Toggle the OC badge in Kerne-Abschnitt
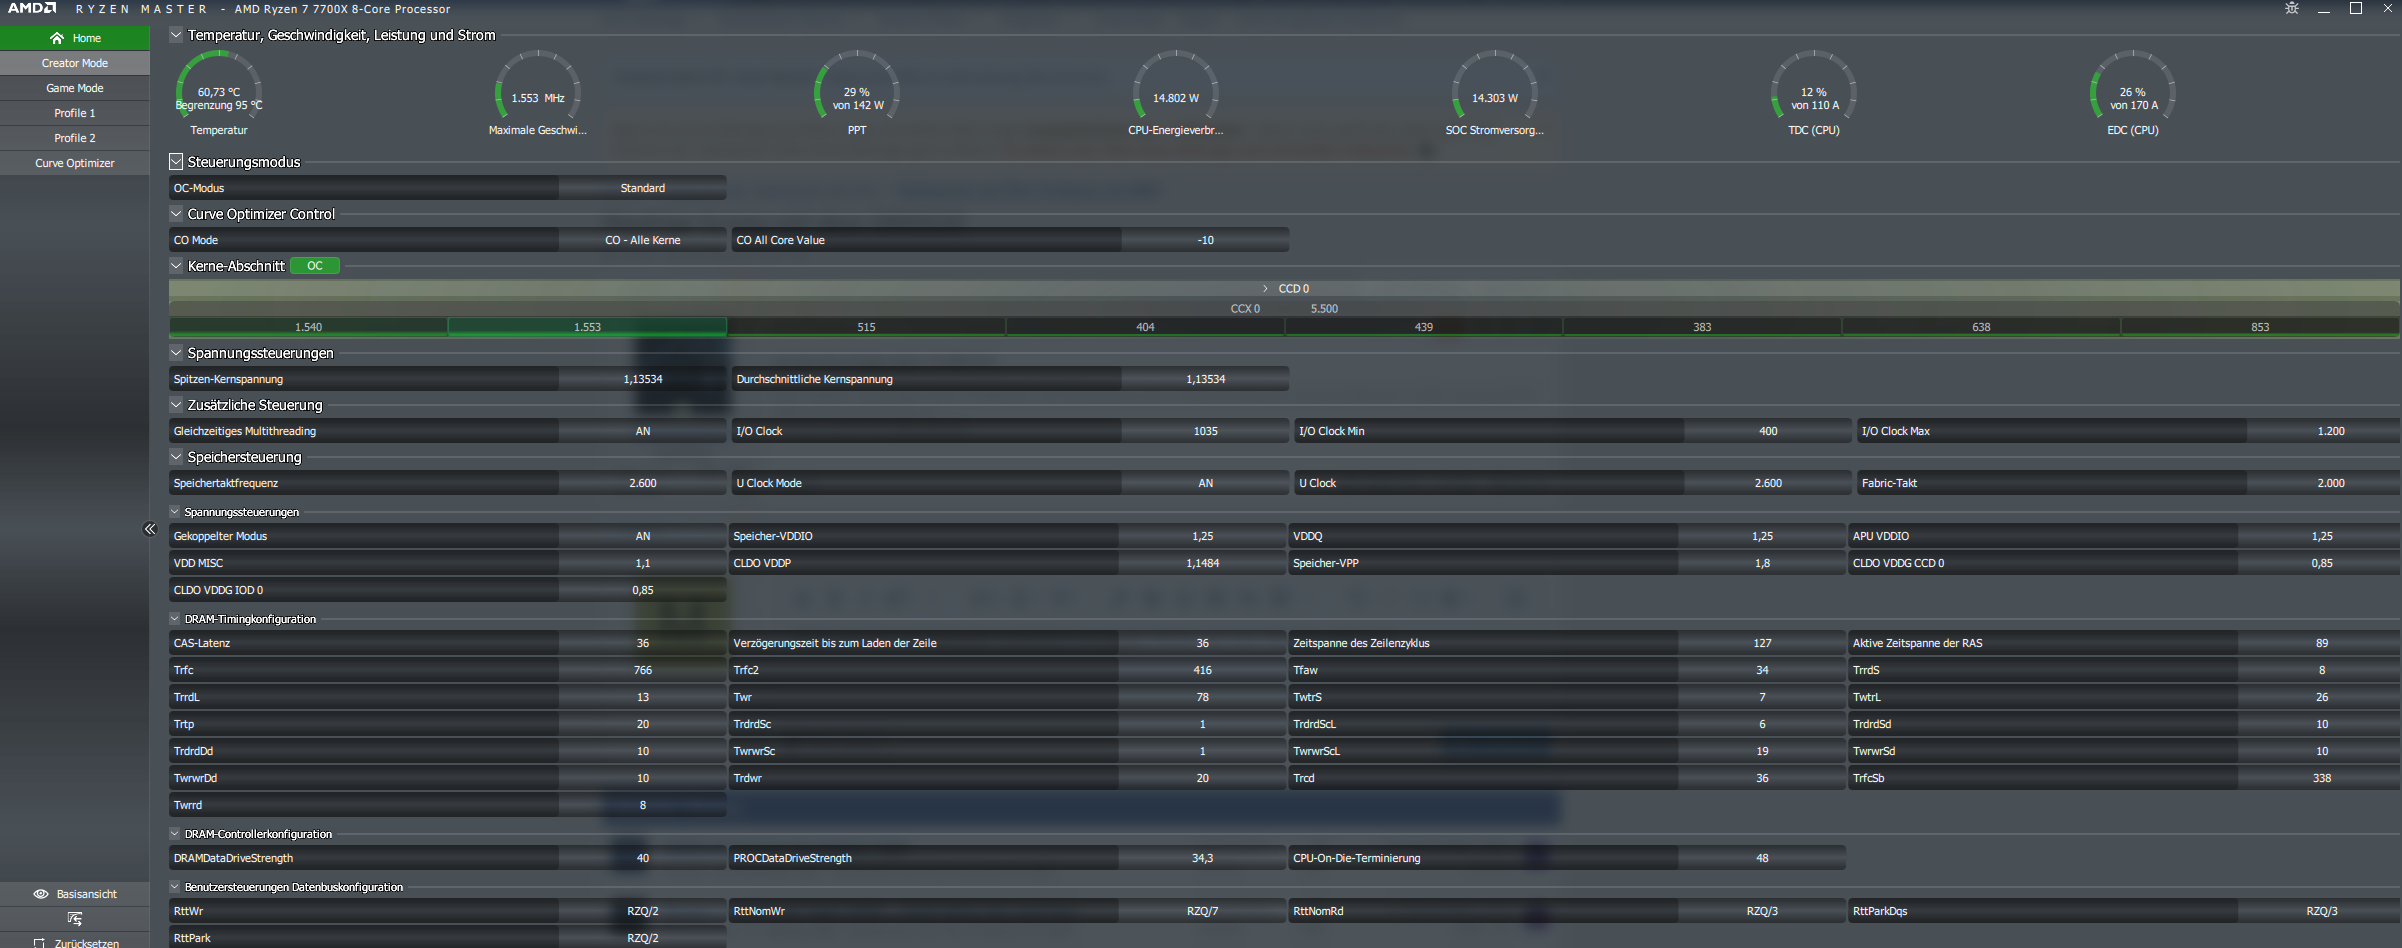2402x948 pixels. tap(315, 266)
